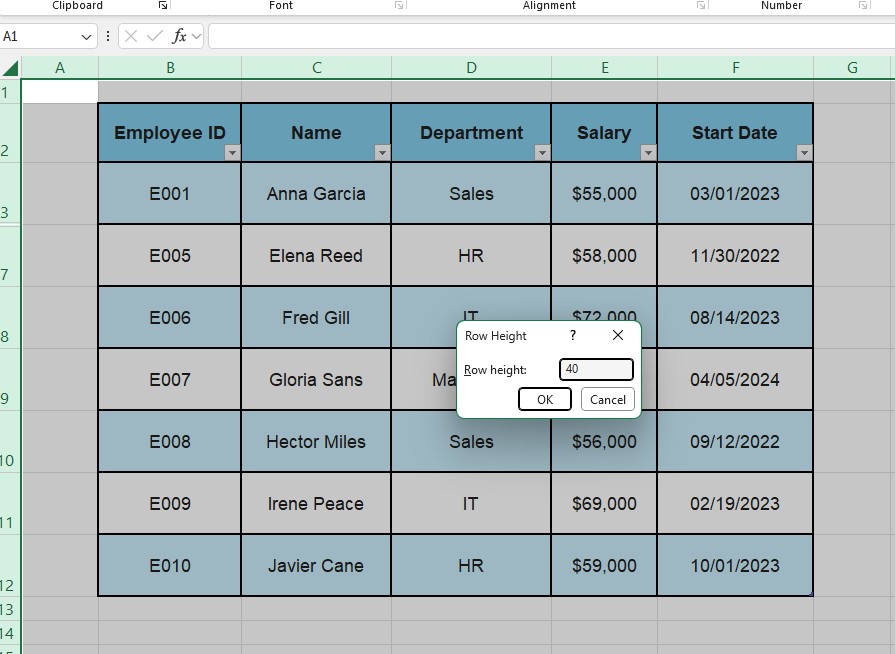Image resolution: width=895 pixels, height=654 pixels.
Task: Open the Salary column filter dropdown
Action: coord(648,153)
